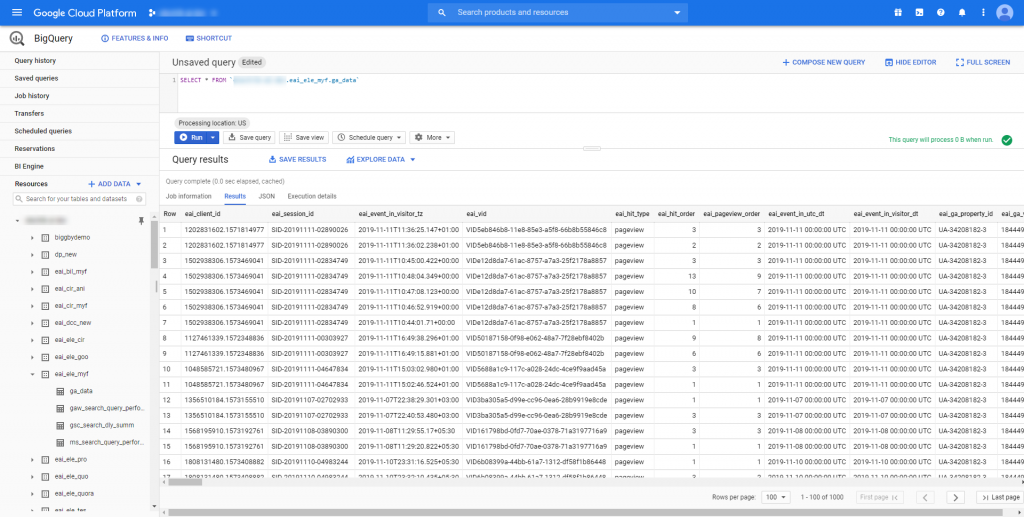The image size is (1024, 517).
Task: Click the free trial gift icon
Action: point(898,12)
